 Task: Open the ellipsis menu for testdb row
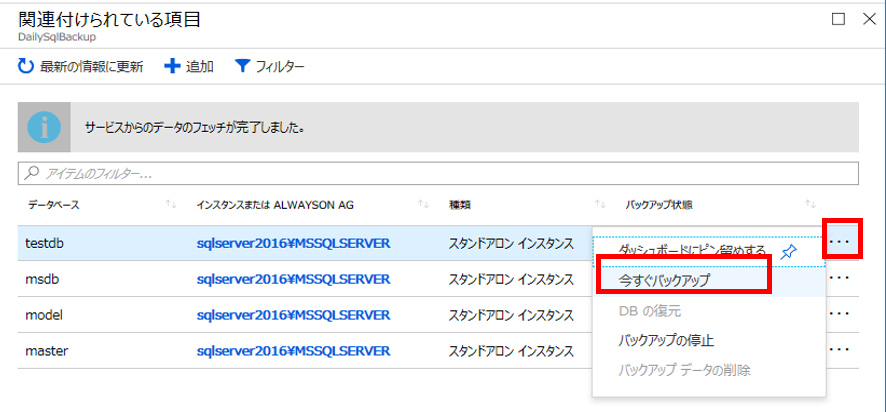(840, 242)
